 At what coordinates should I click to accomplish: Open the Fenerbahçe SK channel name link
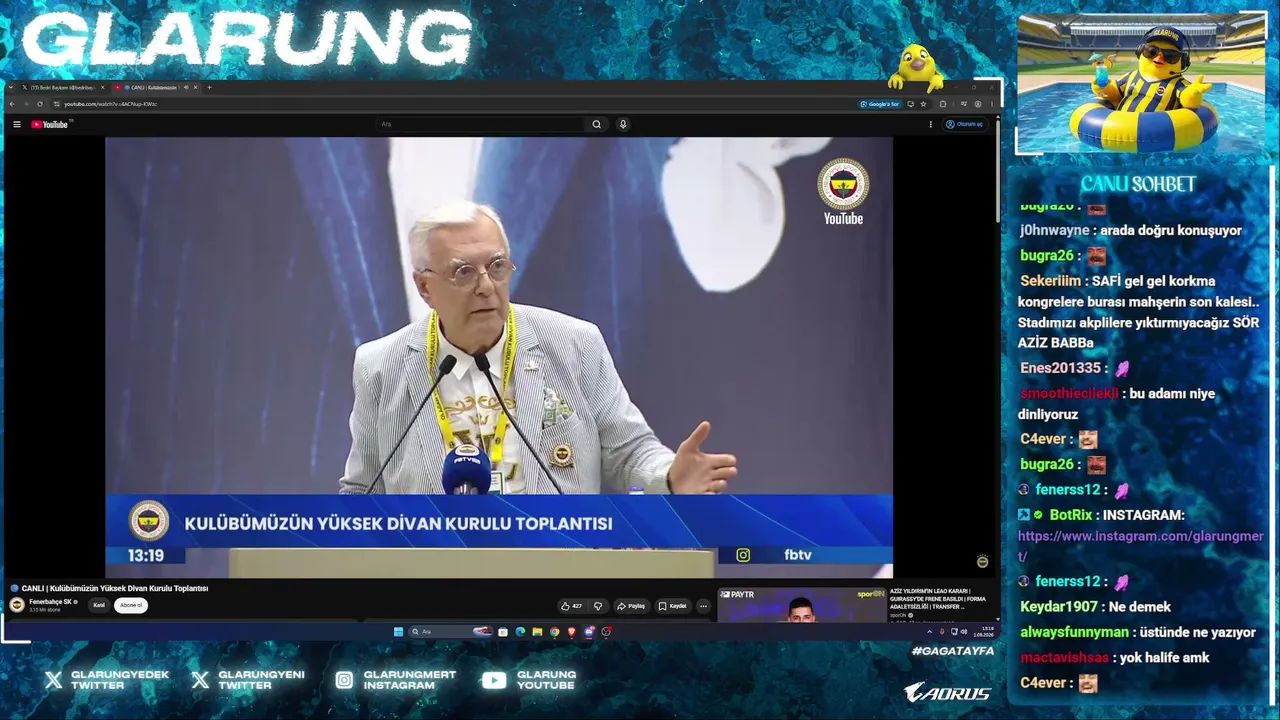click(51, 602)
